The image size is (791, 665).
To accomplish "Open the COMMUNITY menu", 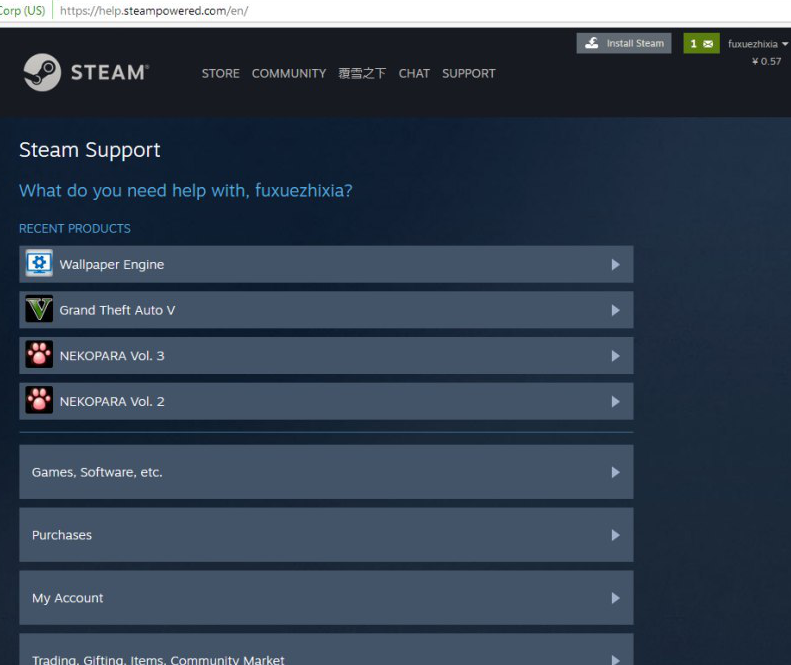I will point(289,73).
